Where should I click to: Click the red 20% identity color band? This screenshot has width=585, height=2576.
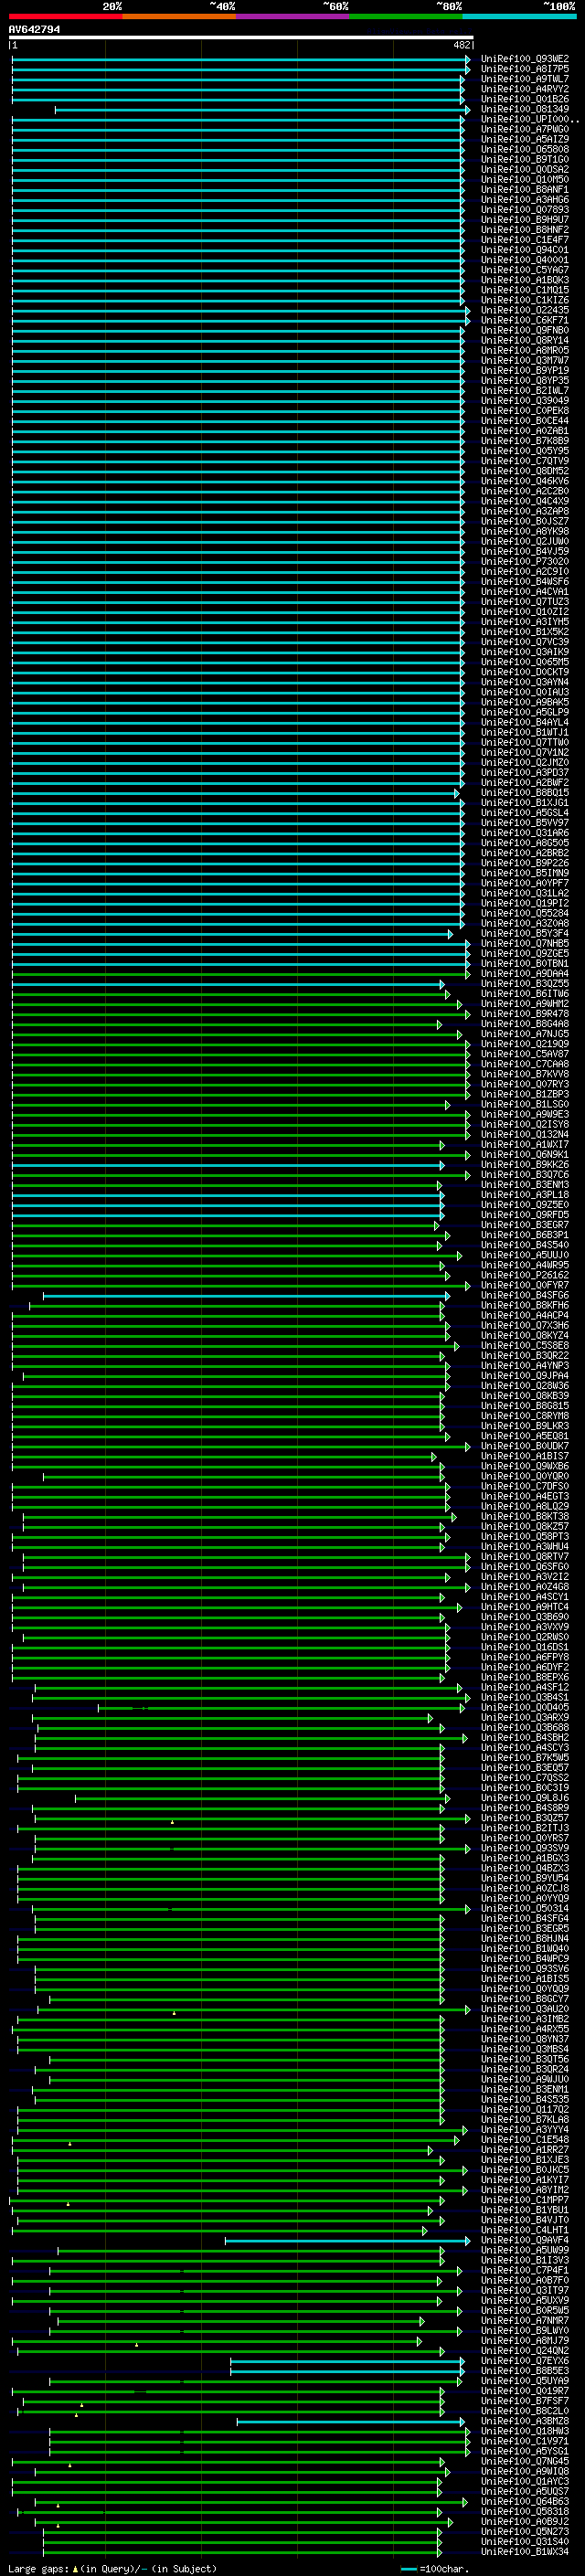point(66,16)
